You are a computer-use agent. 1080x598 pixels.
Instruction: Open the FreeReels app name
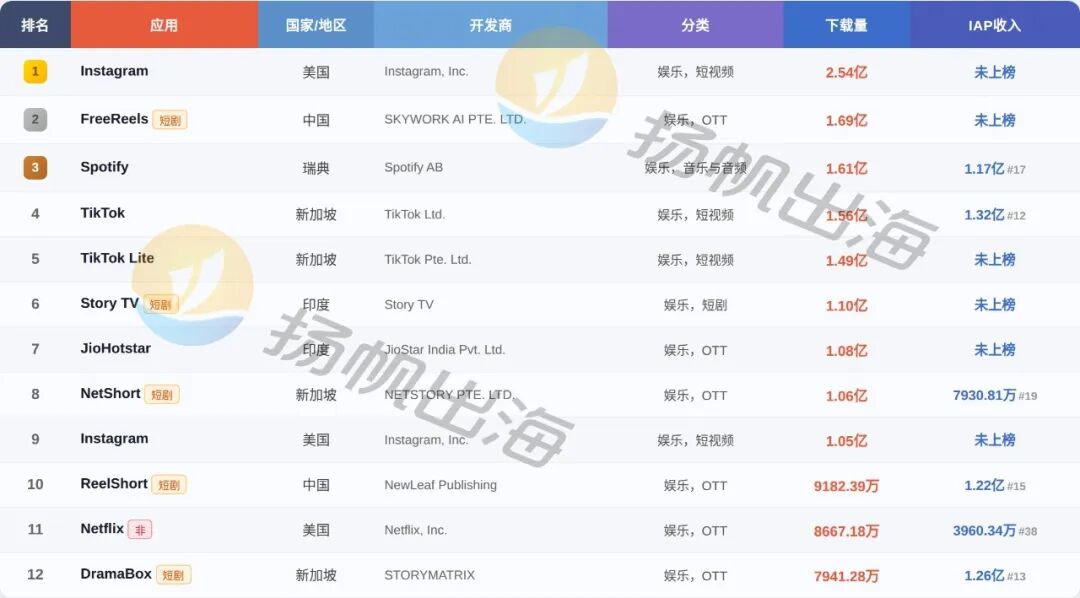click(114, 119)
